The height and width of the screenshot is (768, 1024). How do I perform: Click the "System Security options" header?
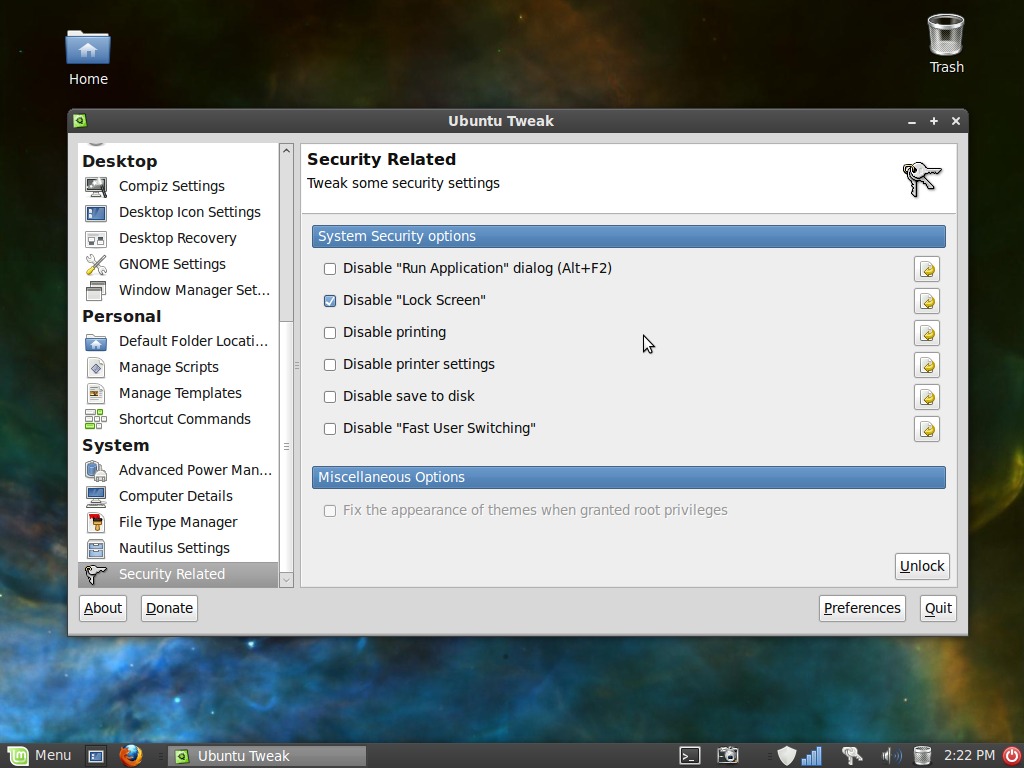[629, 236]
